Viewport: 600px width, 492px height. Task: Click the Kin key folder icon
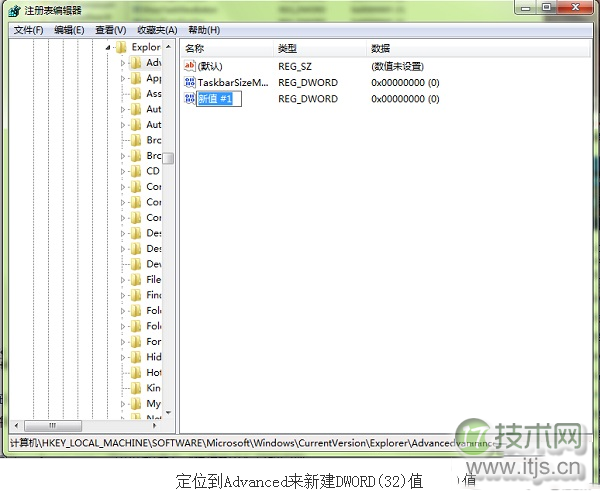pos(136,388)
